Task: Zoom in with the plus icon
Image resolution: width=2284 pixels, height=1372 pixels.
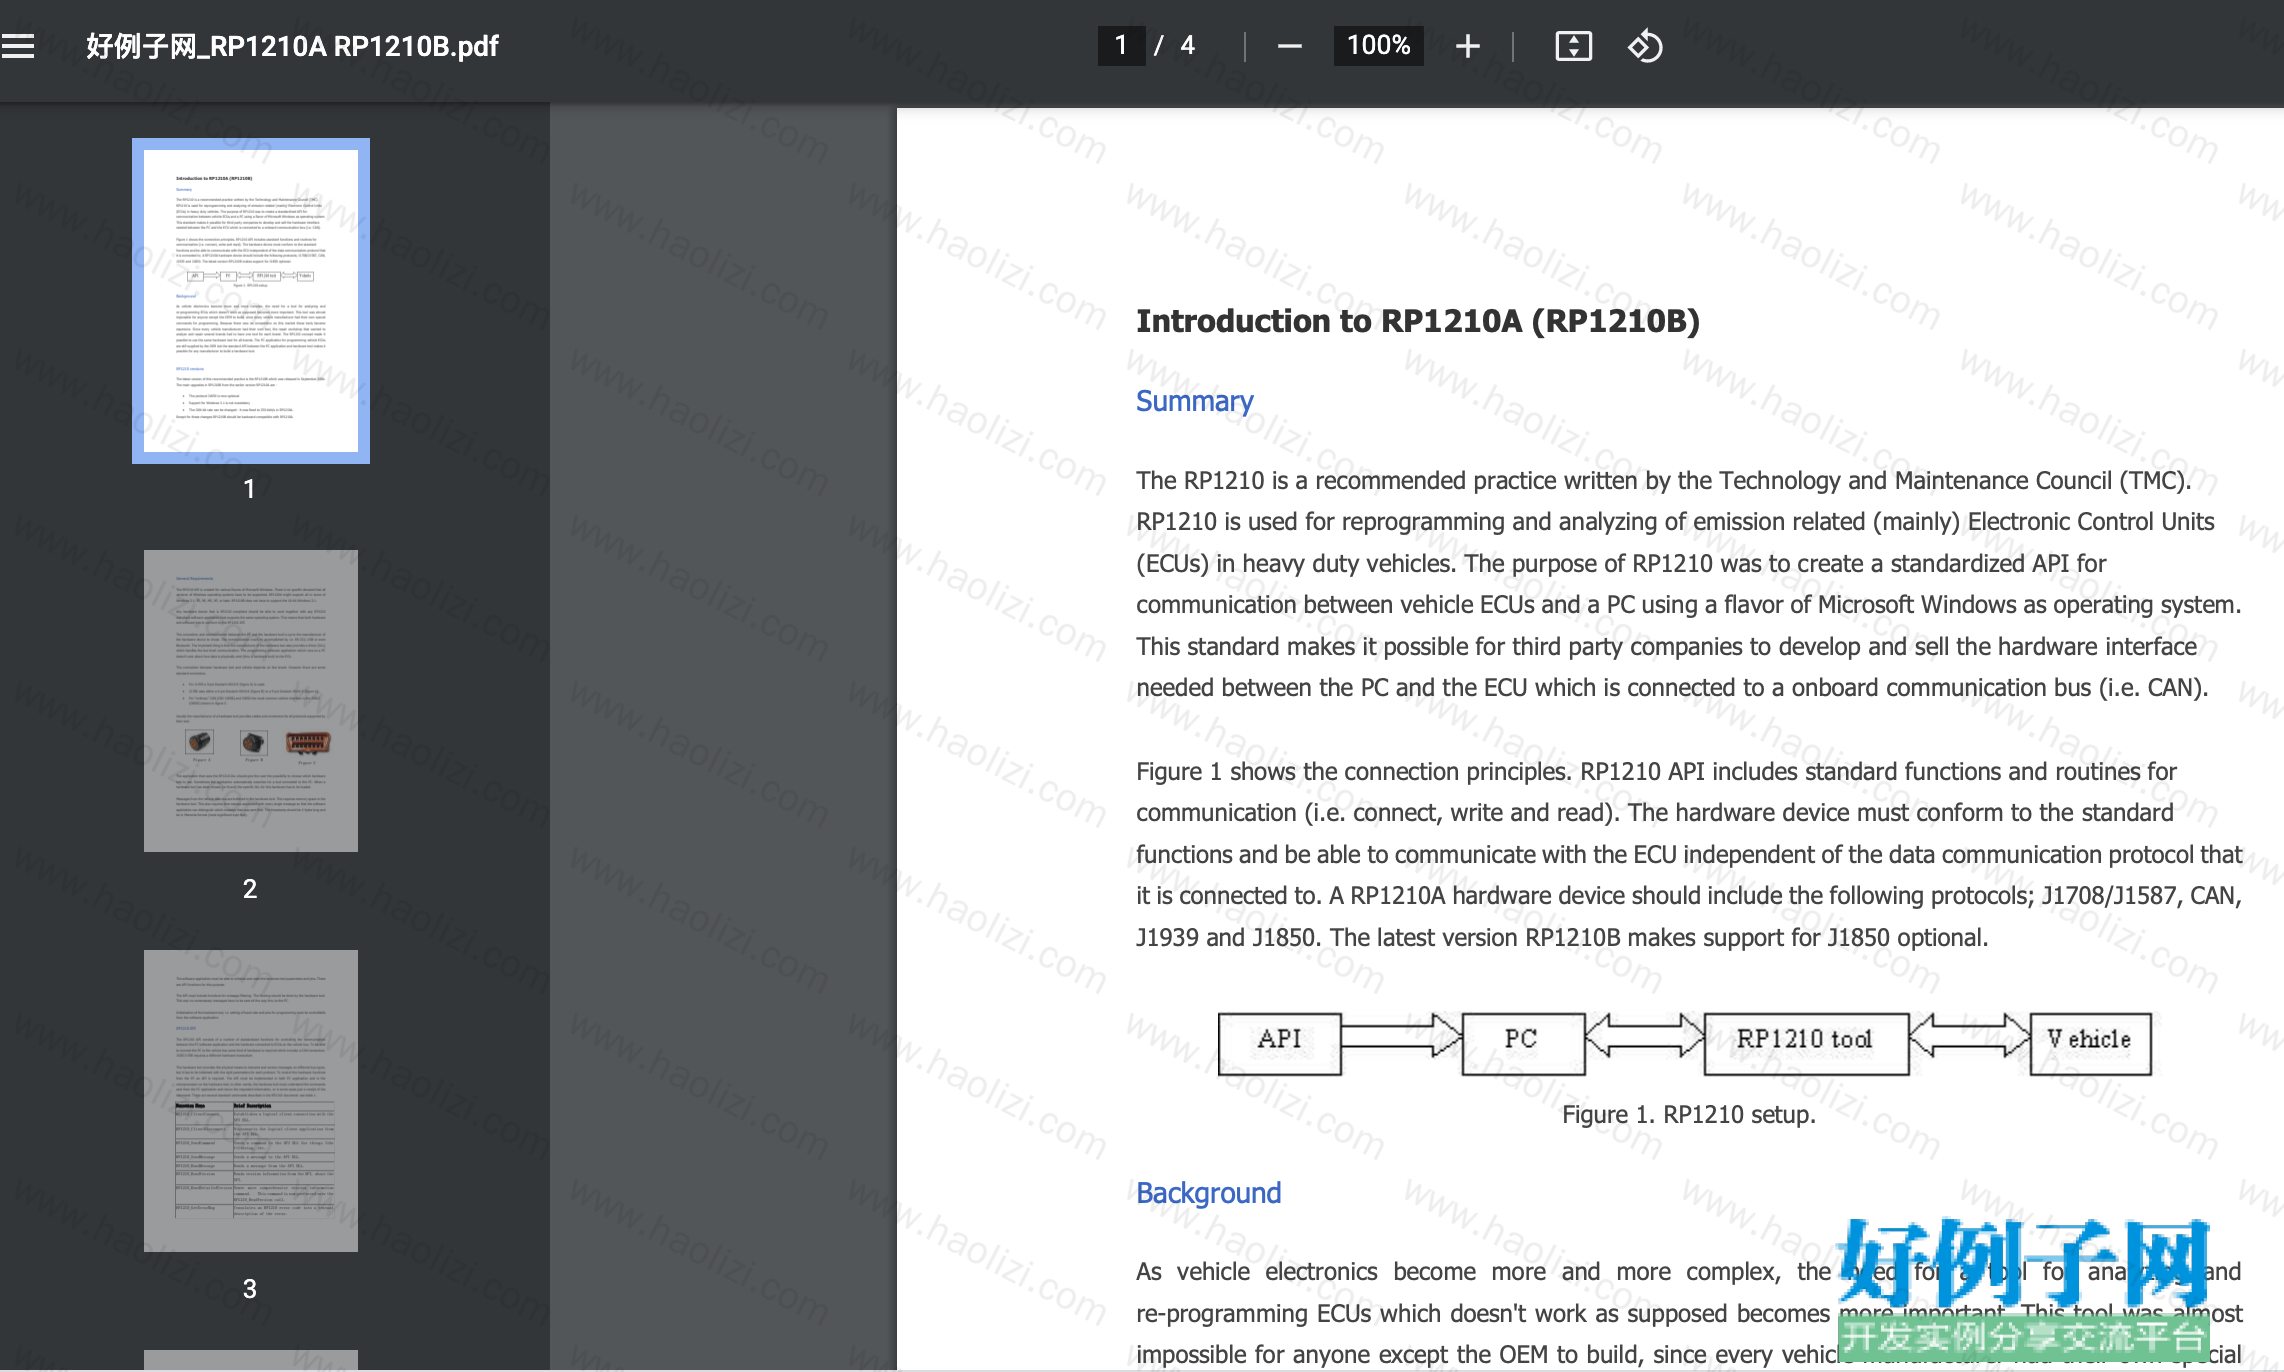Action: pyautogui.click(x=1467, y=46)
